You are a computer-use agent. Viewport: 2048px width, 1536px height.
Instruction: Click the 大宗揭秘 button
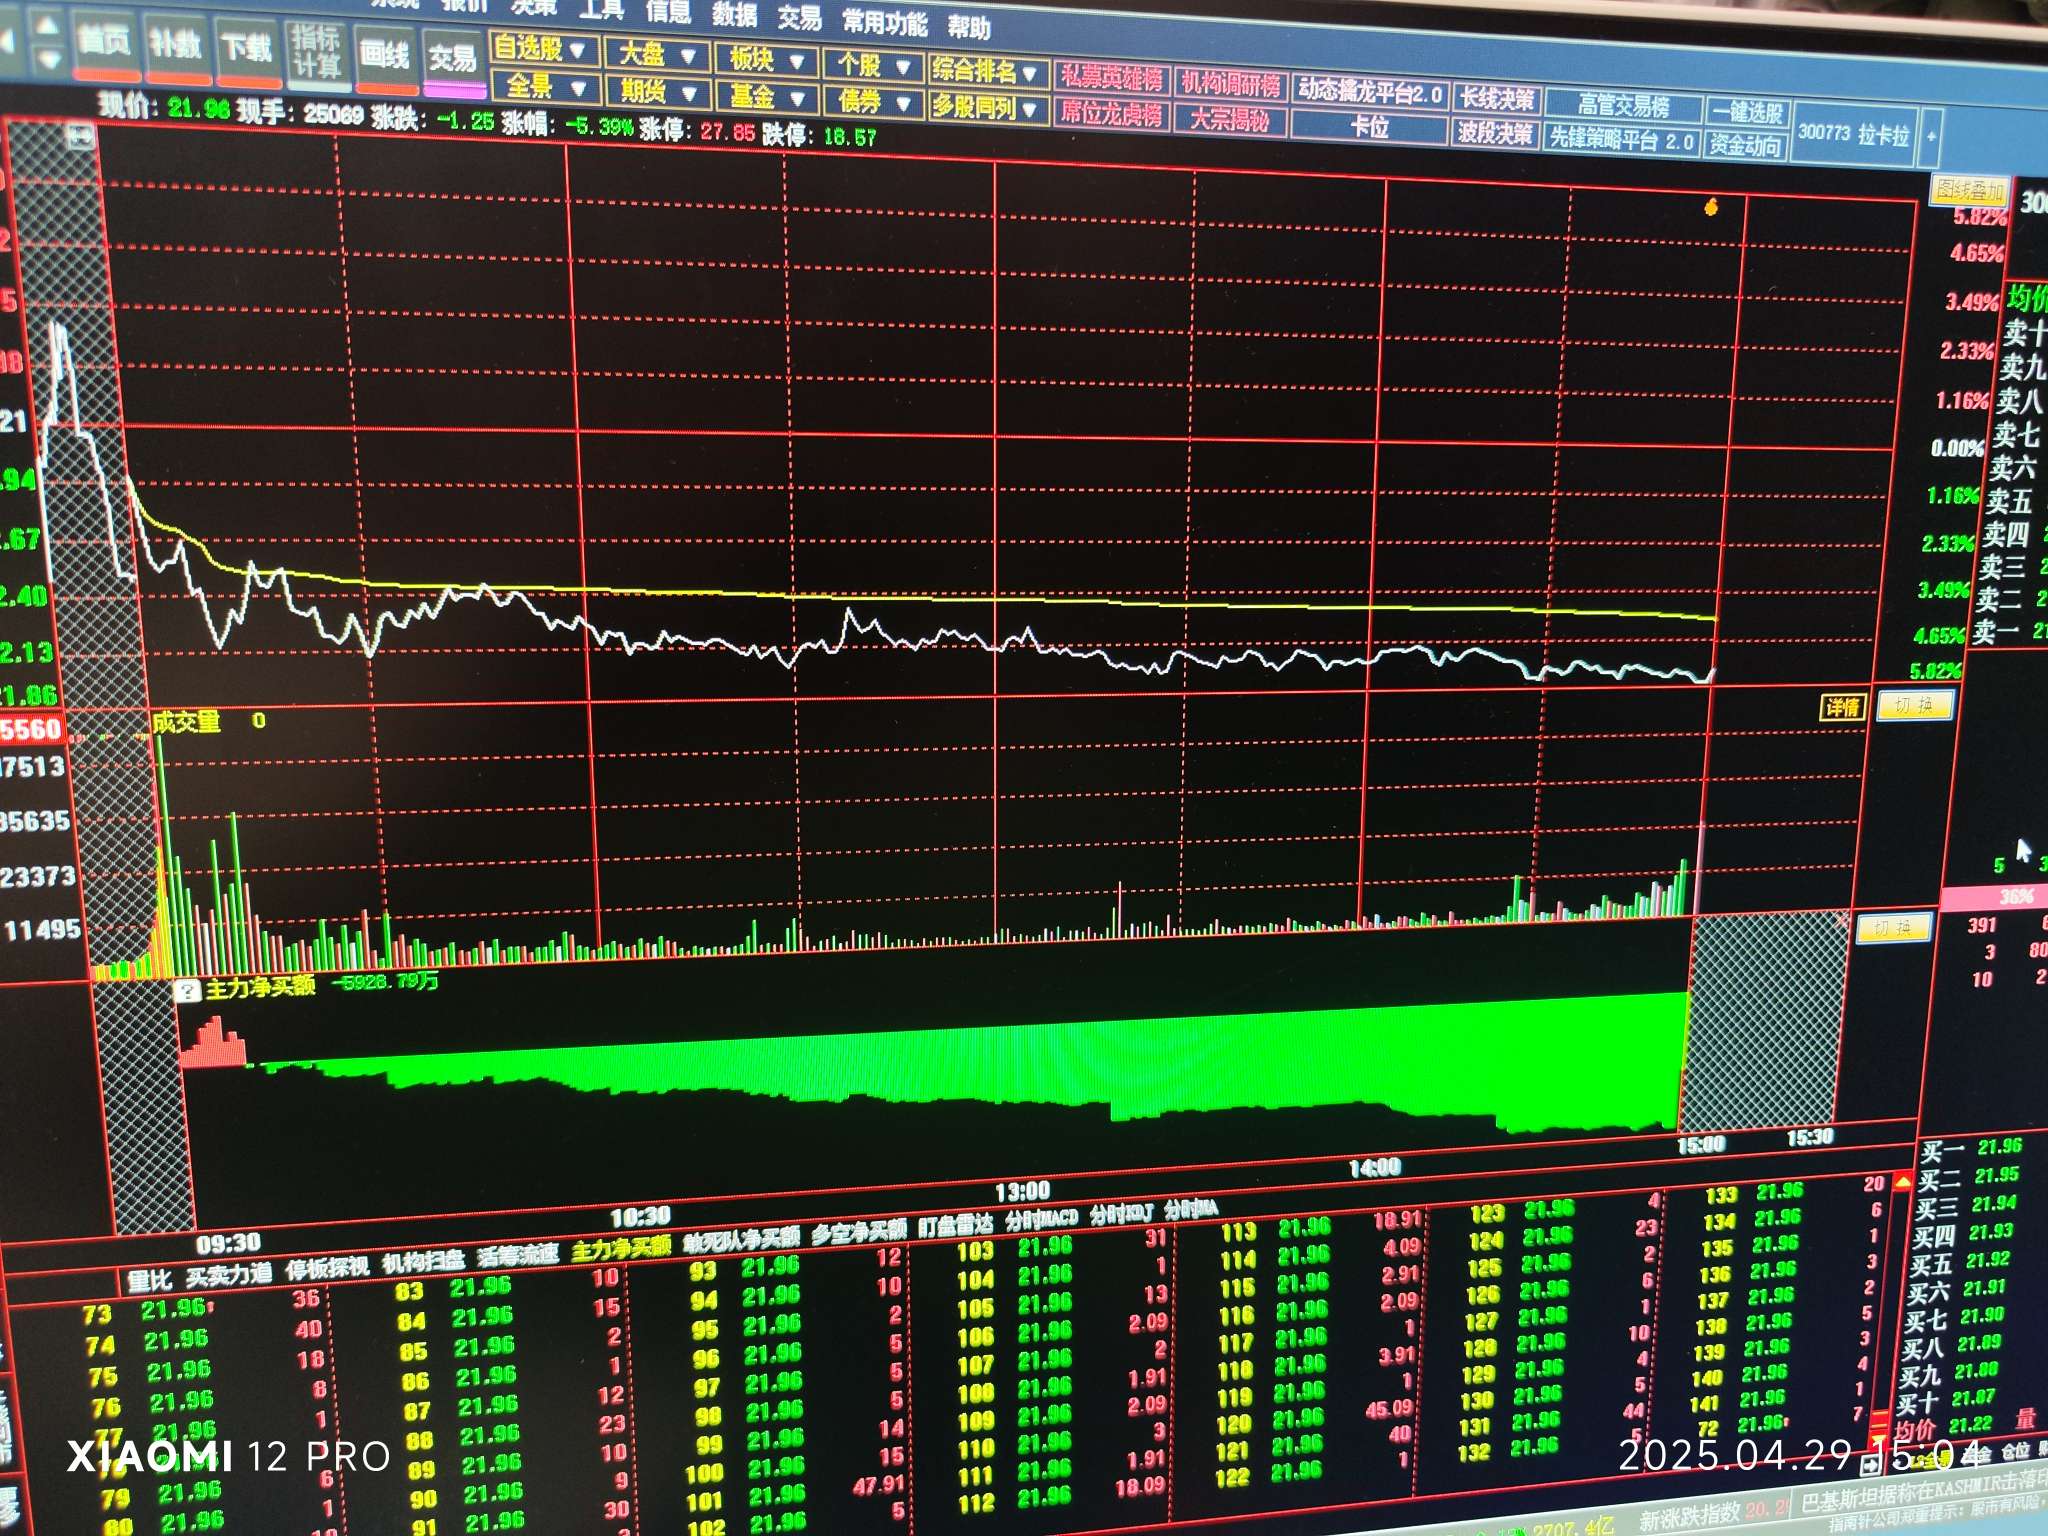click(x=1230, y=120)
